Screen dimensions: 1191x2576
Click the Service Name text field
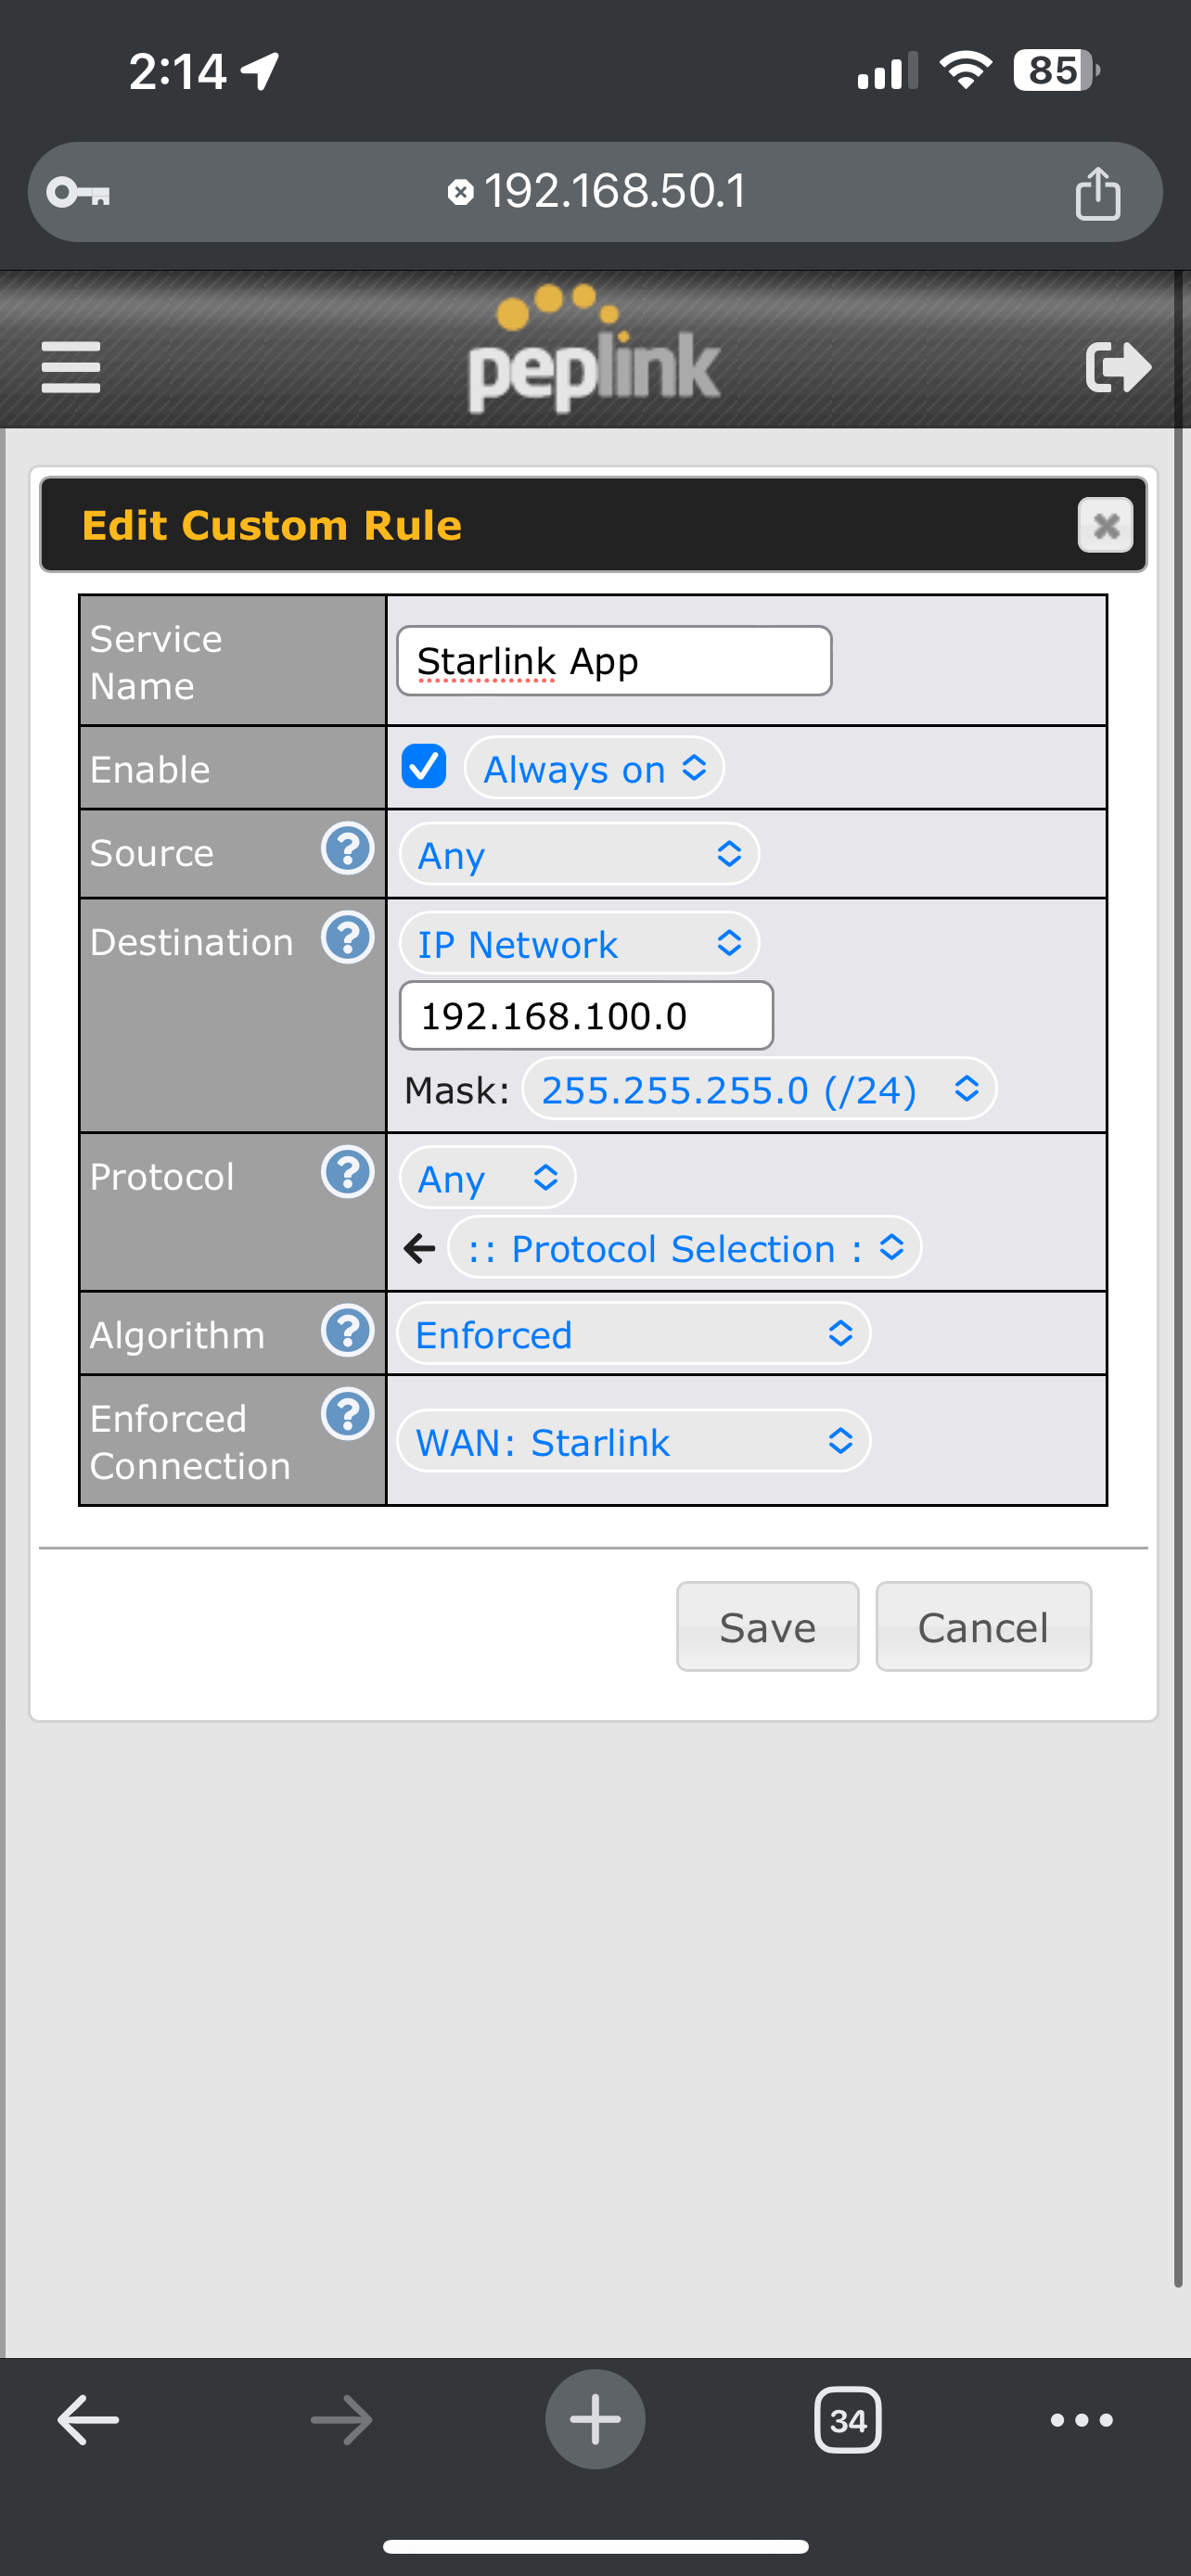(614, 662)
